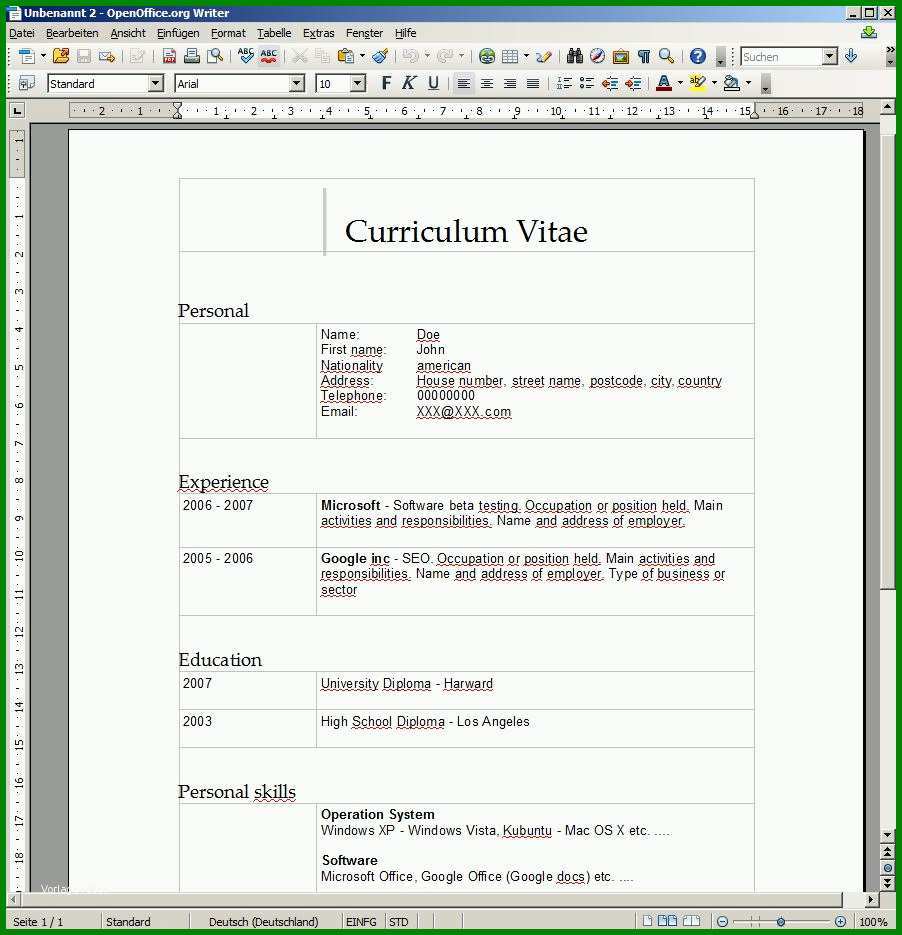This screenshot has height=935, width=902.
Task: Toggle nonprinting characters pilcrow icon
Action: (644, 56)
